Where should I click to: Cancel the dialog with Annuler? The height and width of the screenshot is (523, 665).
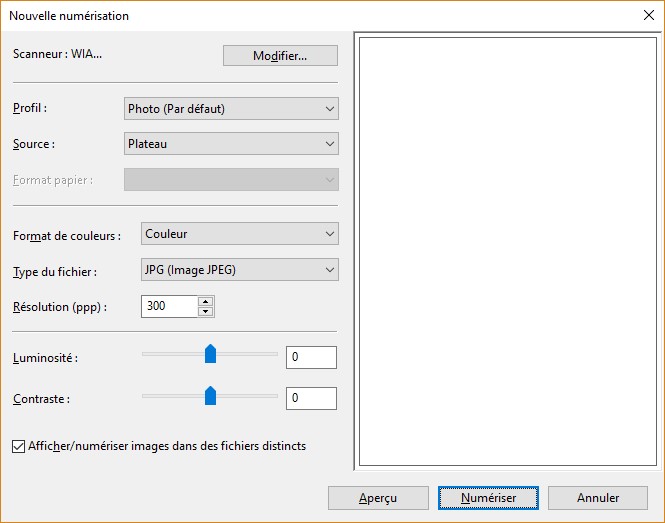tap(598, 498)
